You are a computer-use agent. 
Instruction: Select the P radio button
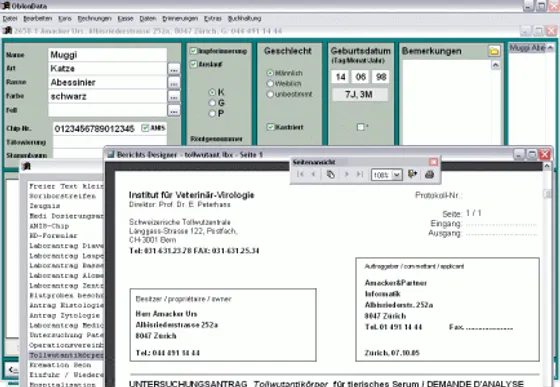pyautogui.click(x=212, y=114)
